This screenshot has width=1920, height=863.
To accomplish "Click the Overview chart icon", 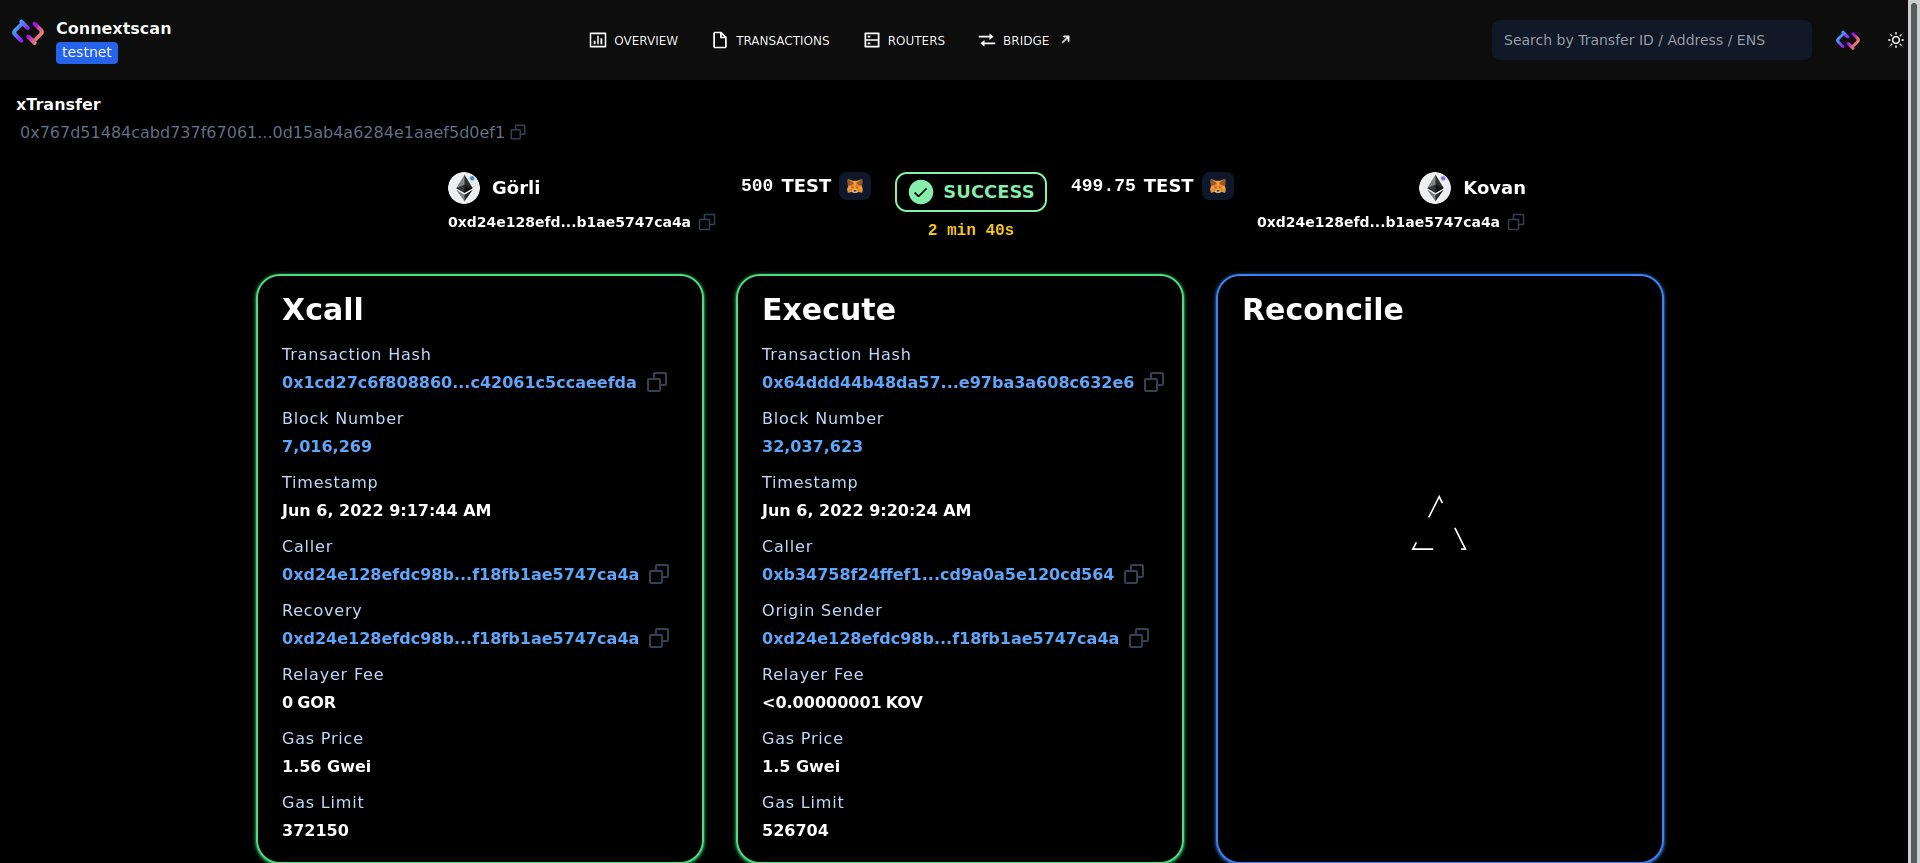I will click(598, 40).
